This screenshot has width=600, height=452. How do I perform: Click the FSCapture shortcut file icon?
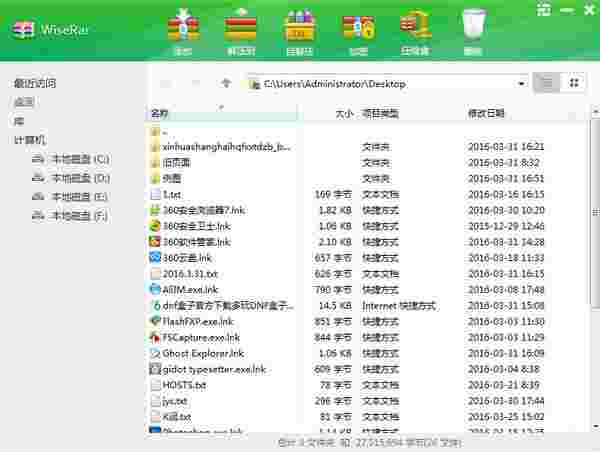(x=155, y=337)
